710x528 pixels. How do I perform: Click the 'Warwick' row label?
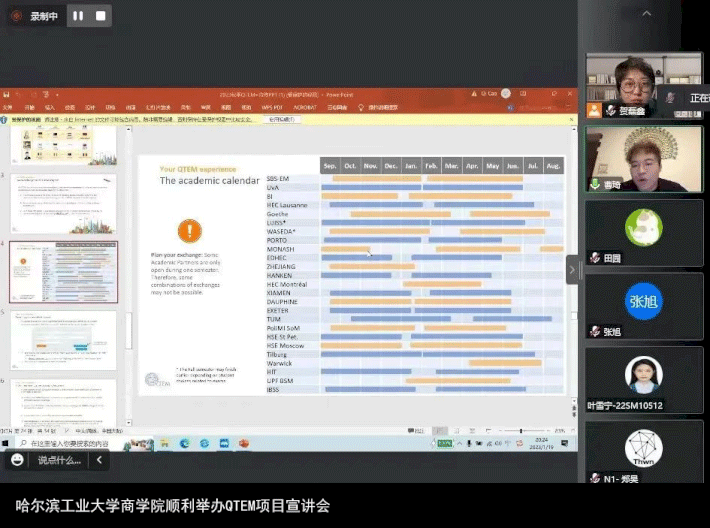pos(279,363)
